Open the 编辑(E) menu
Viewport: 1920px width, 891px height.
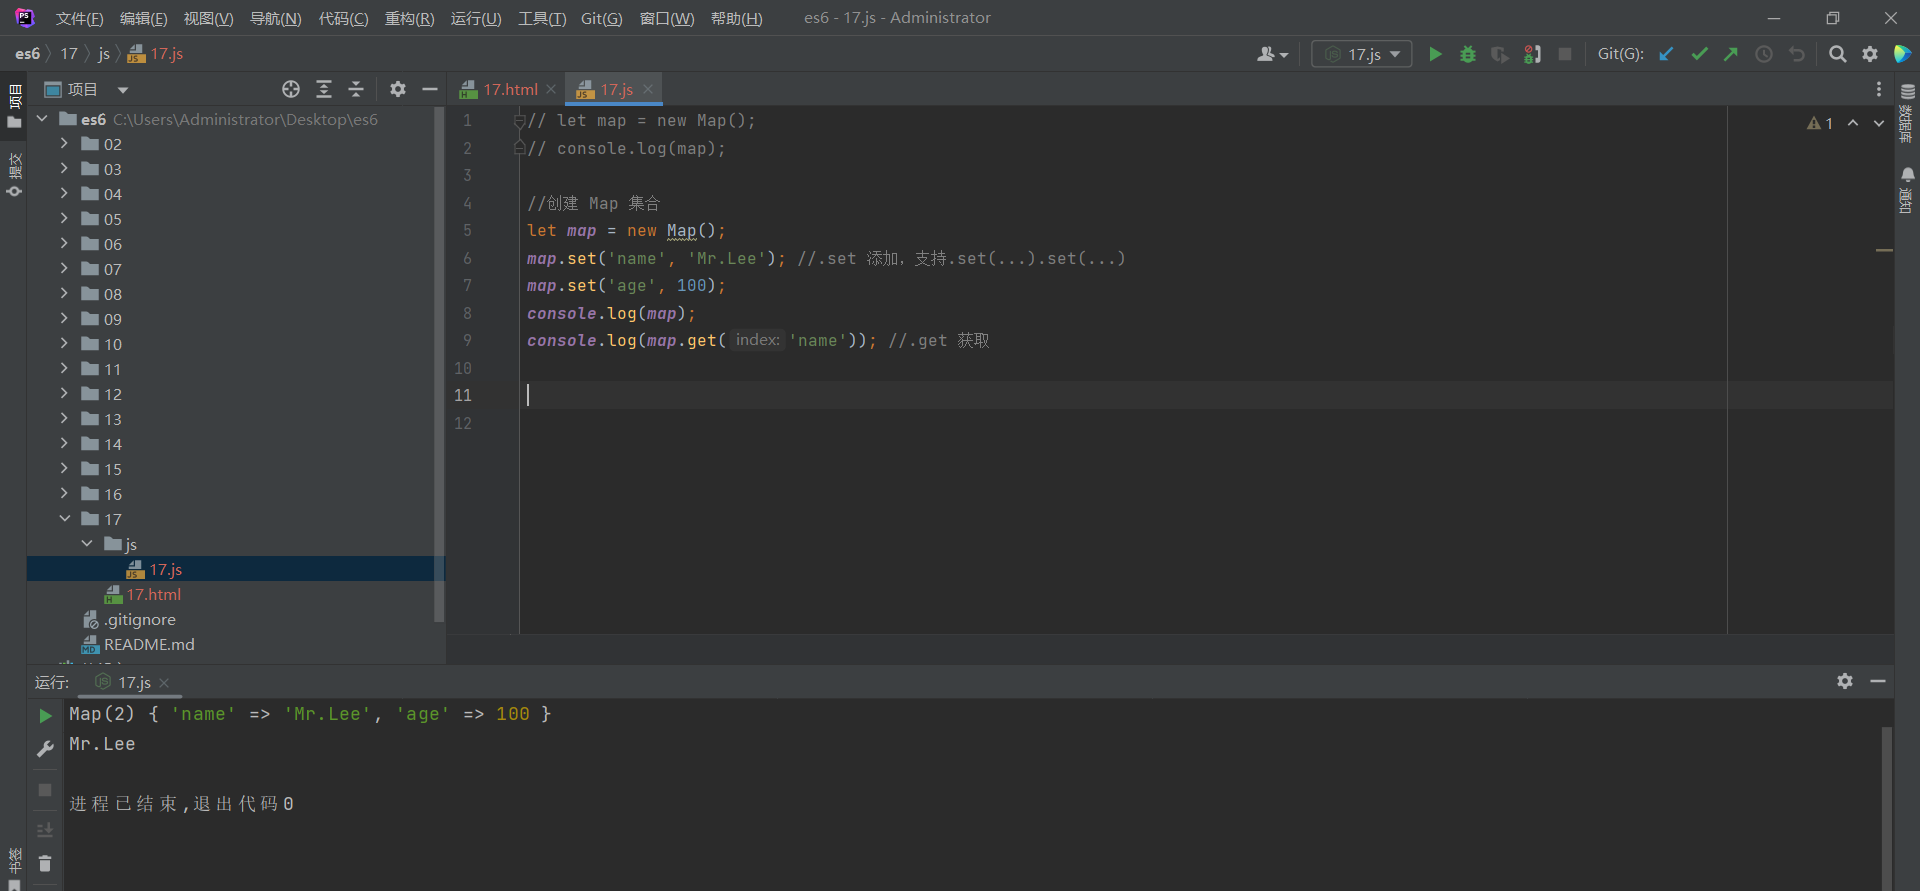143,18
